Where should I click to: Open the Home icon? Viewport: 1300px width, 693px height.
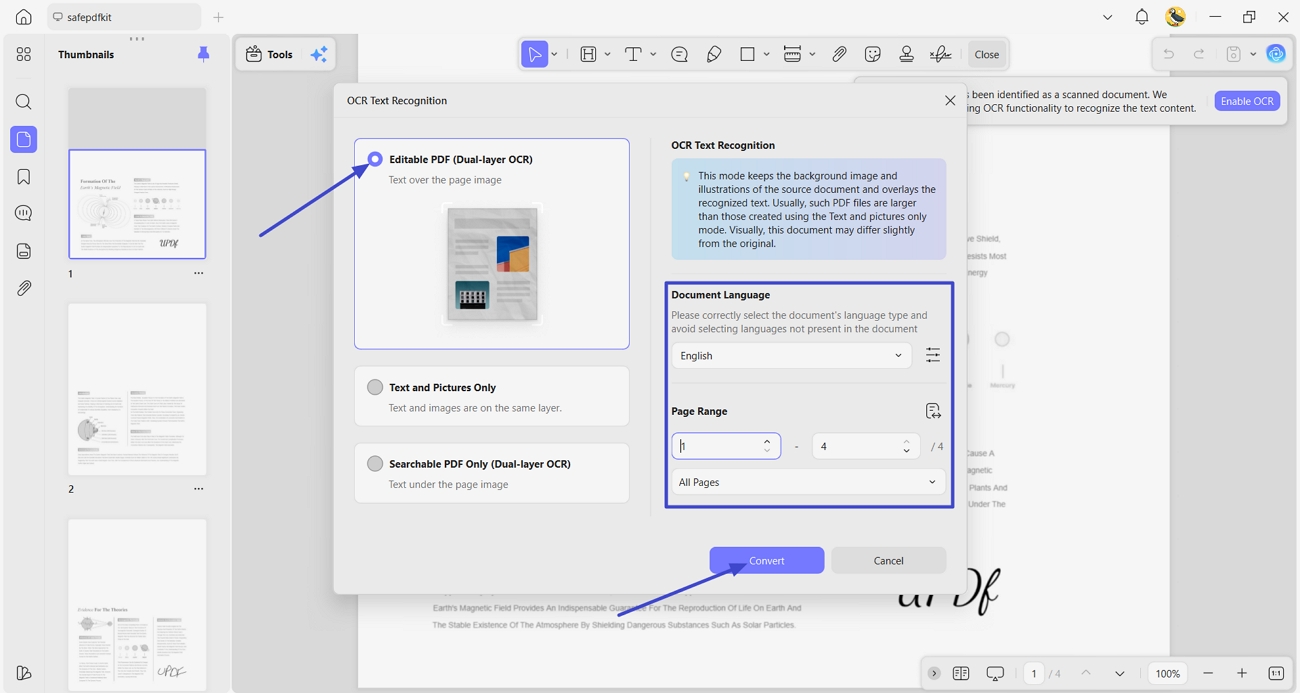(24, 17)
